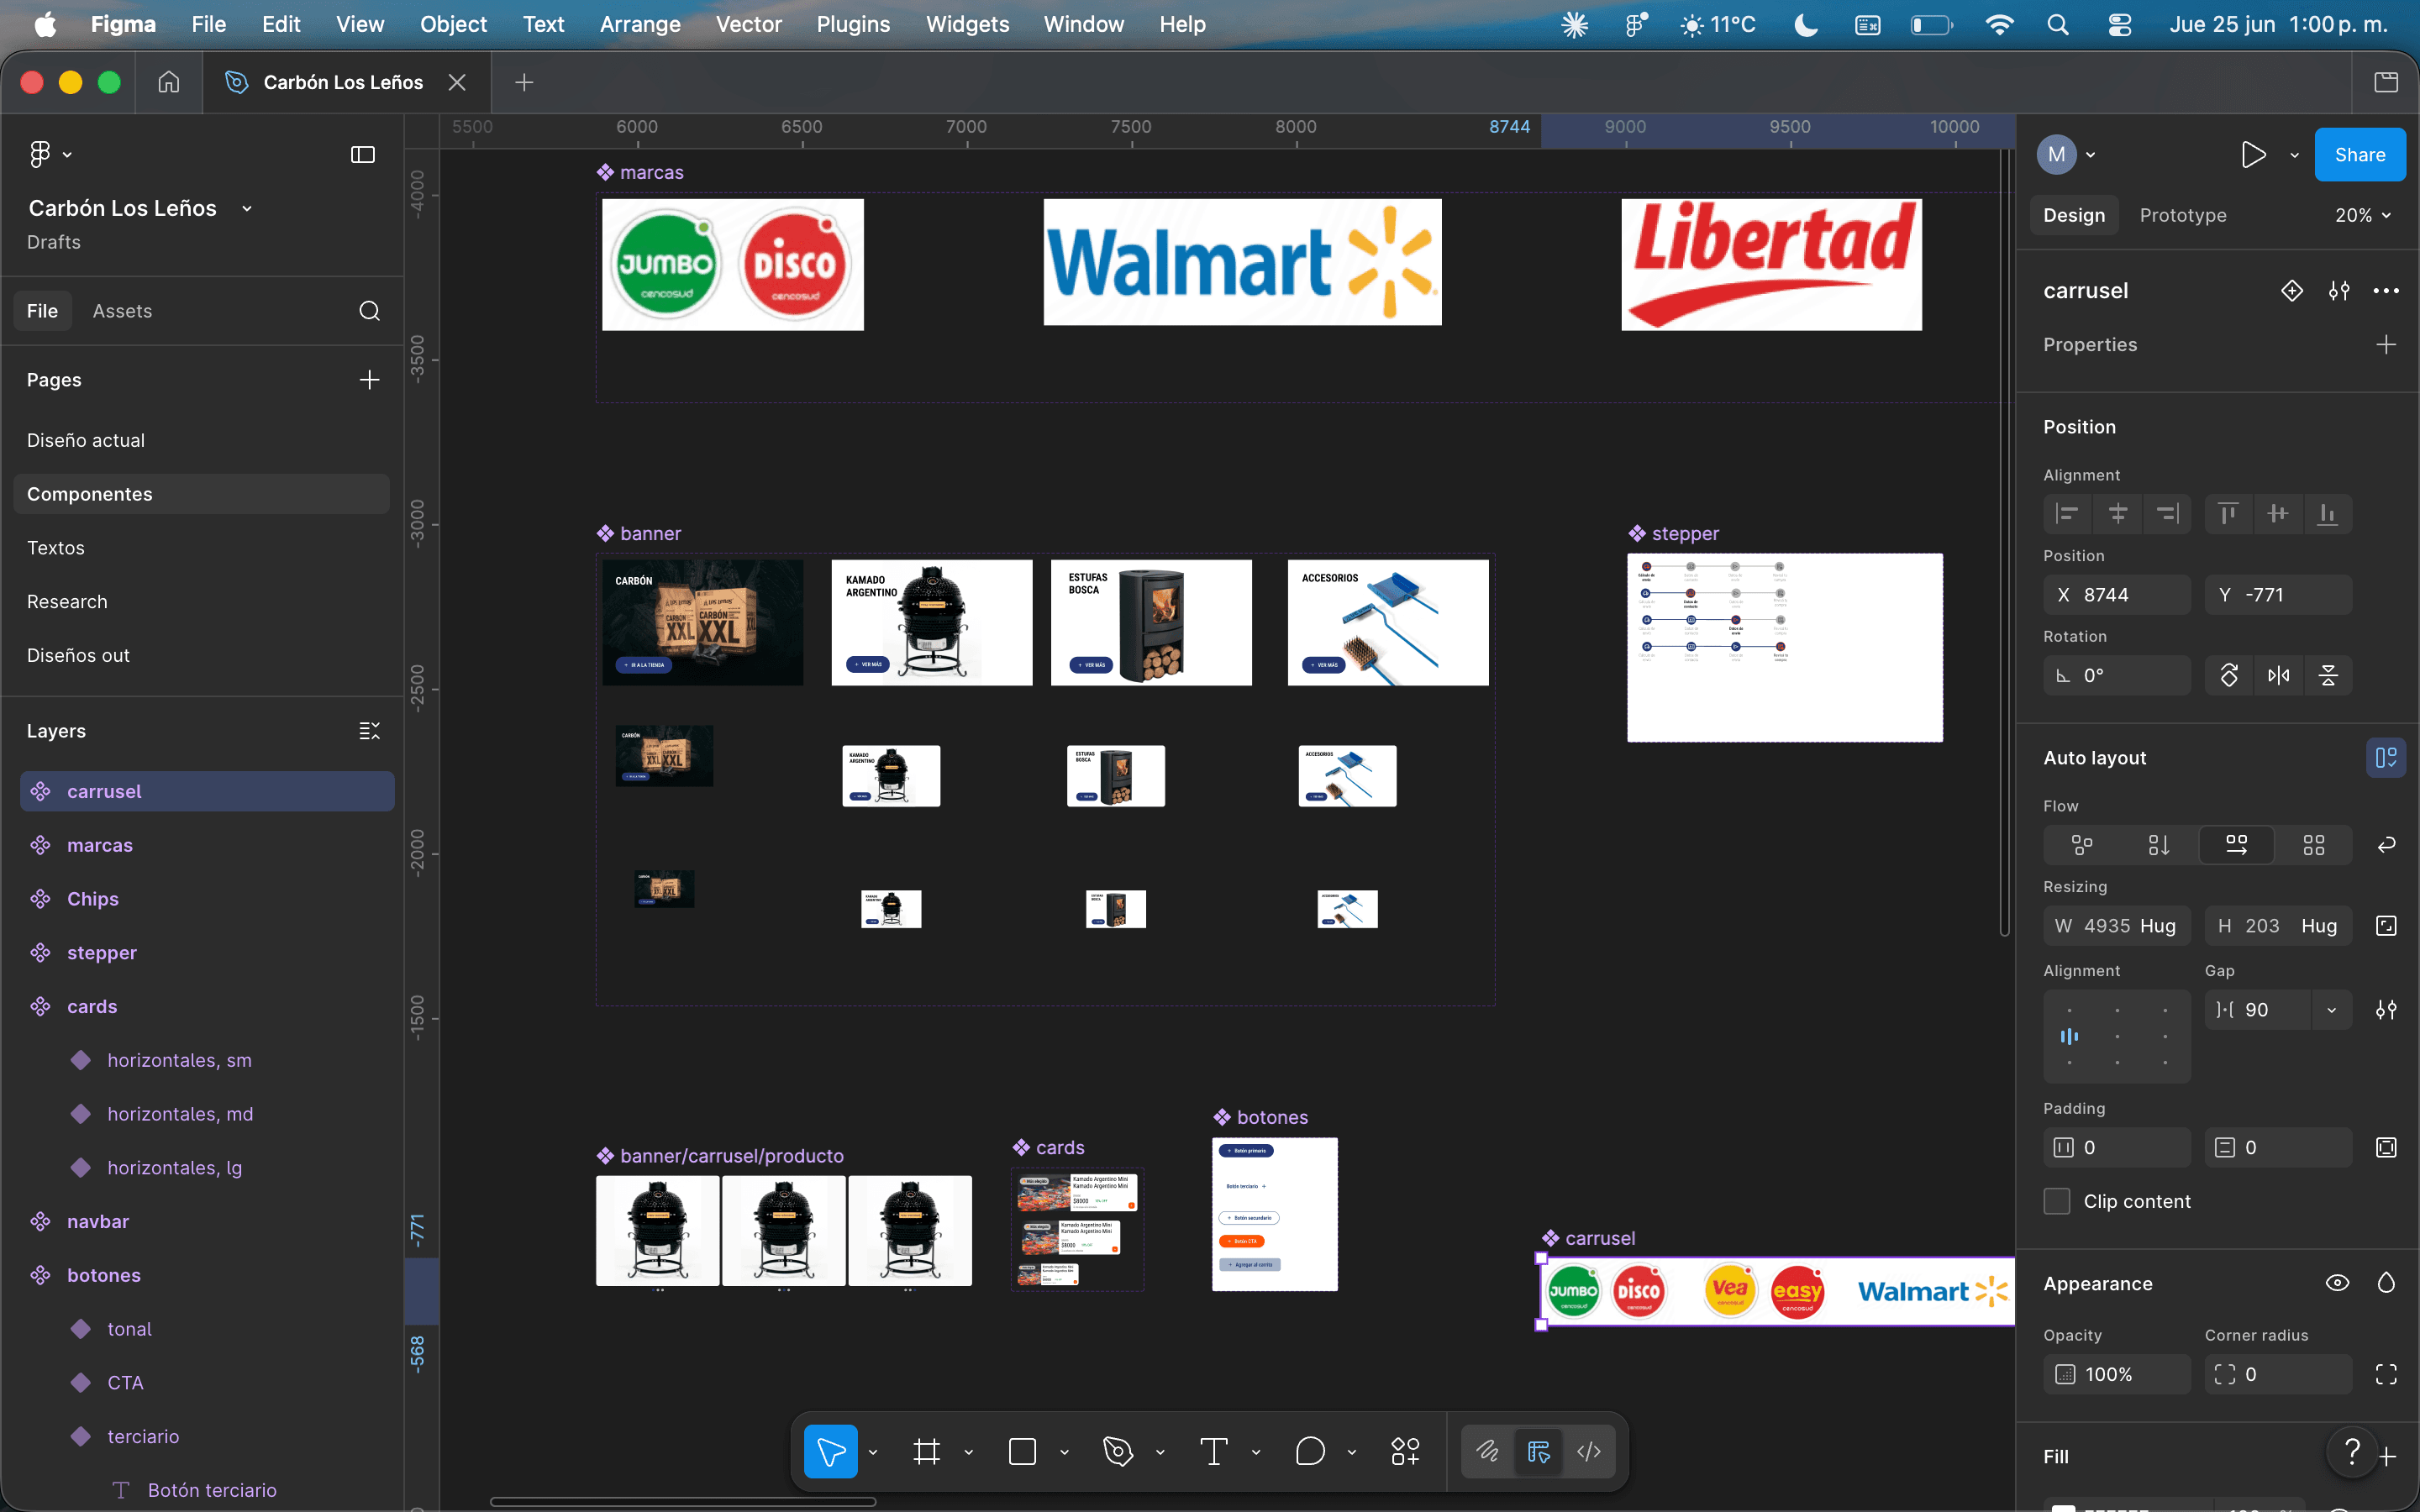Open component configuration icon next to carrusel

(2339, 291)
